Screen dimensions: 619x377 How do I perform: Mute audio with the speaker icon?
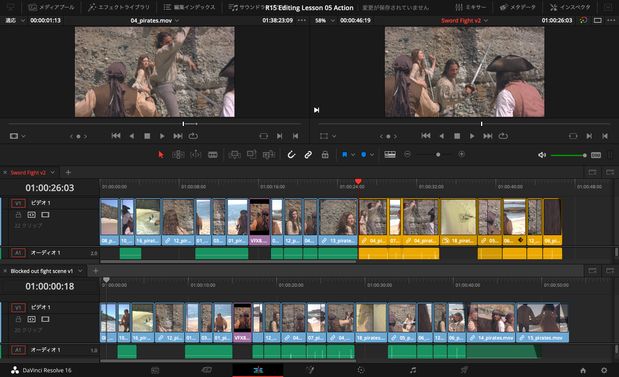click(542, 155)
